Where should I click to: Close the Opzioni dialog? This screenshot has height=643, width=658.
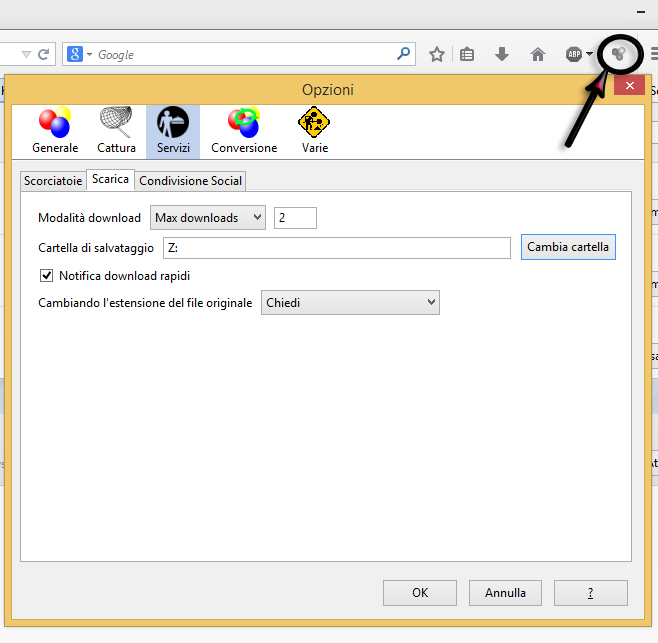point(629,86)
